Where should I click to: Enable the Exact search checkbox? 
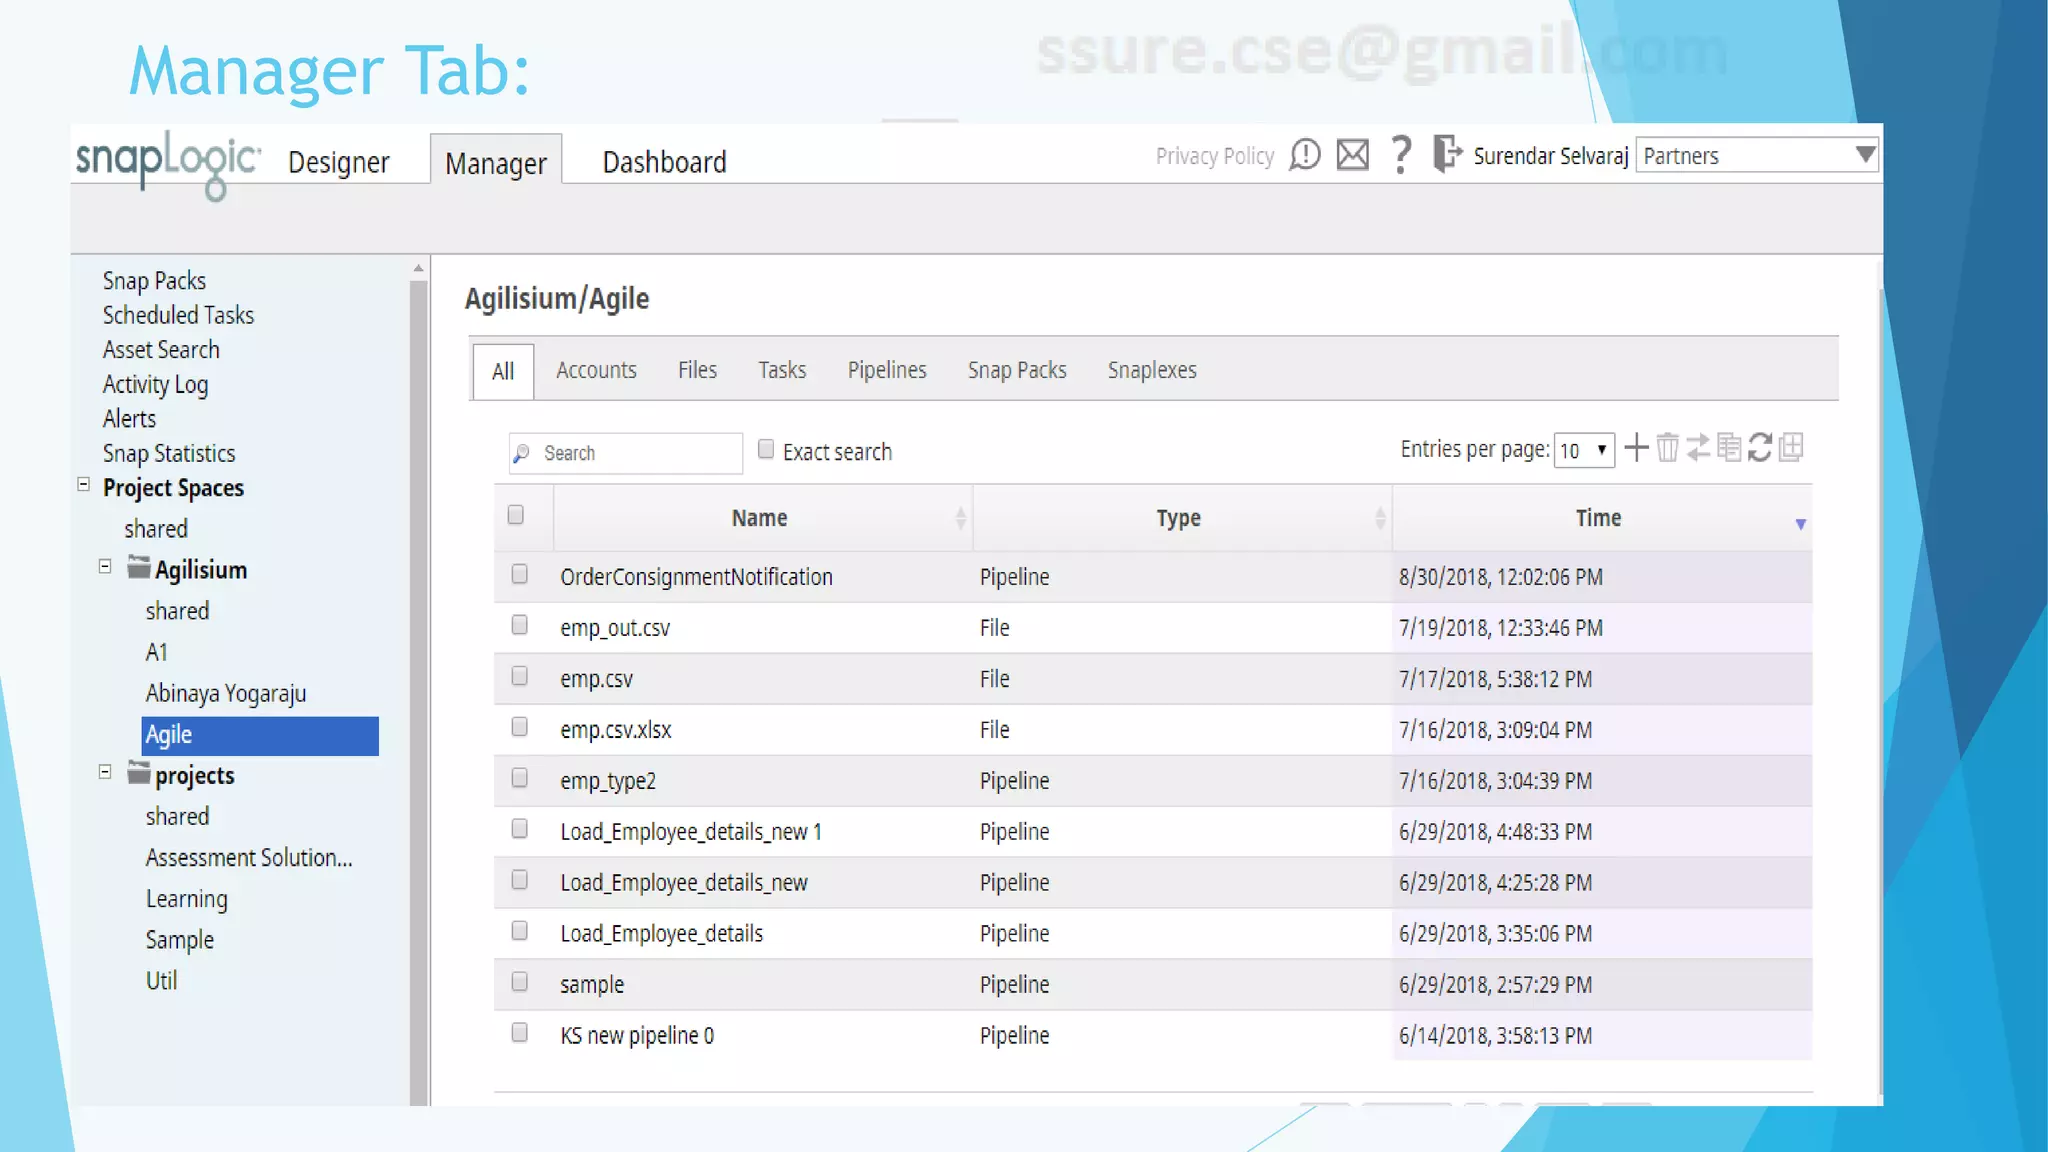(766, 449)
